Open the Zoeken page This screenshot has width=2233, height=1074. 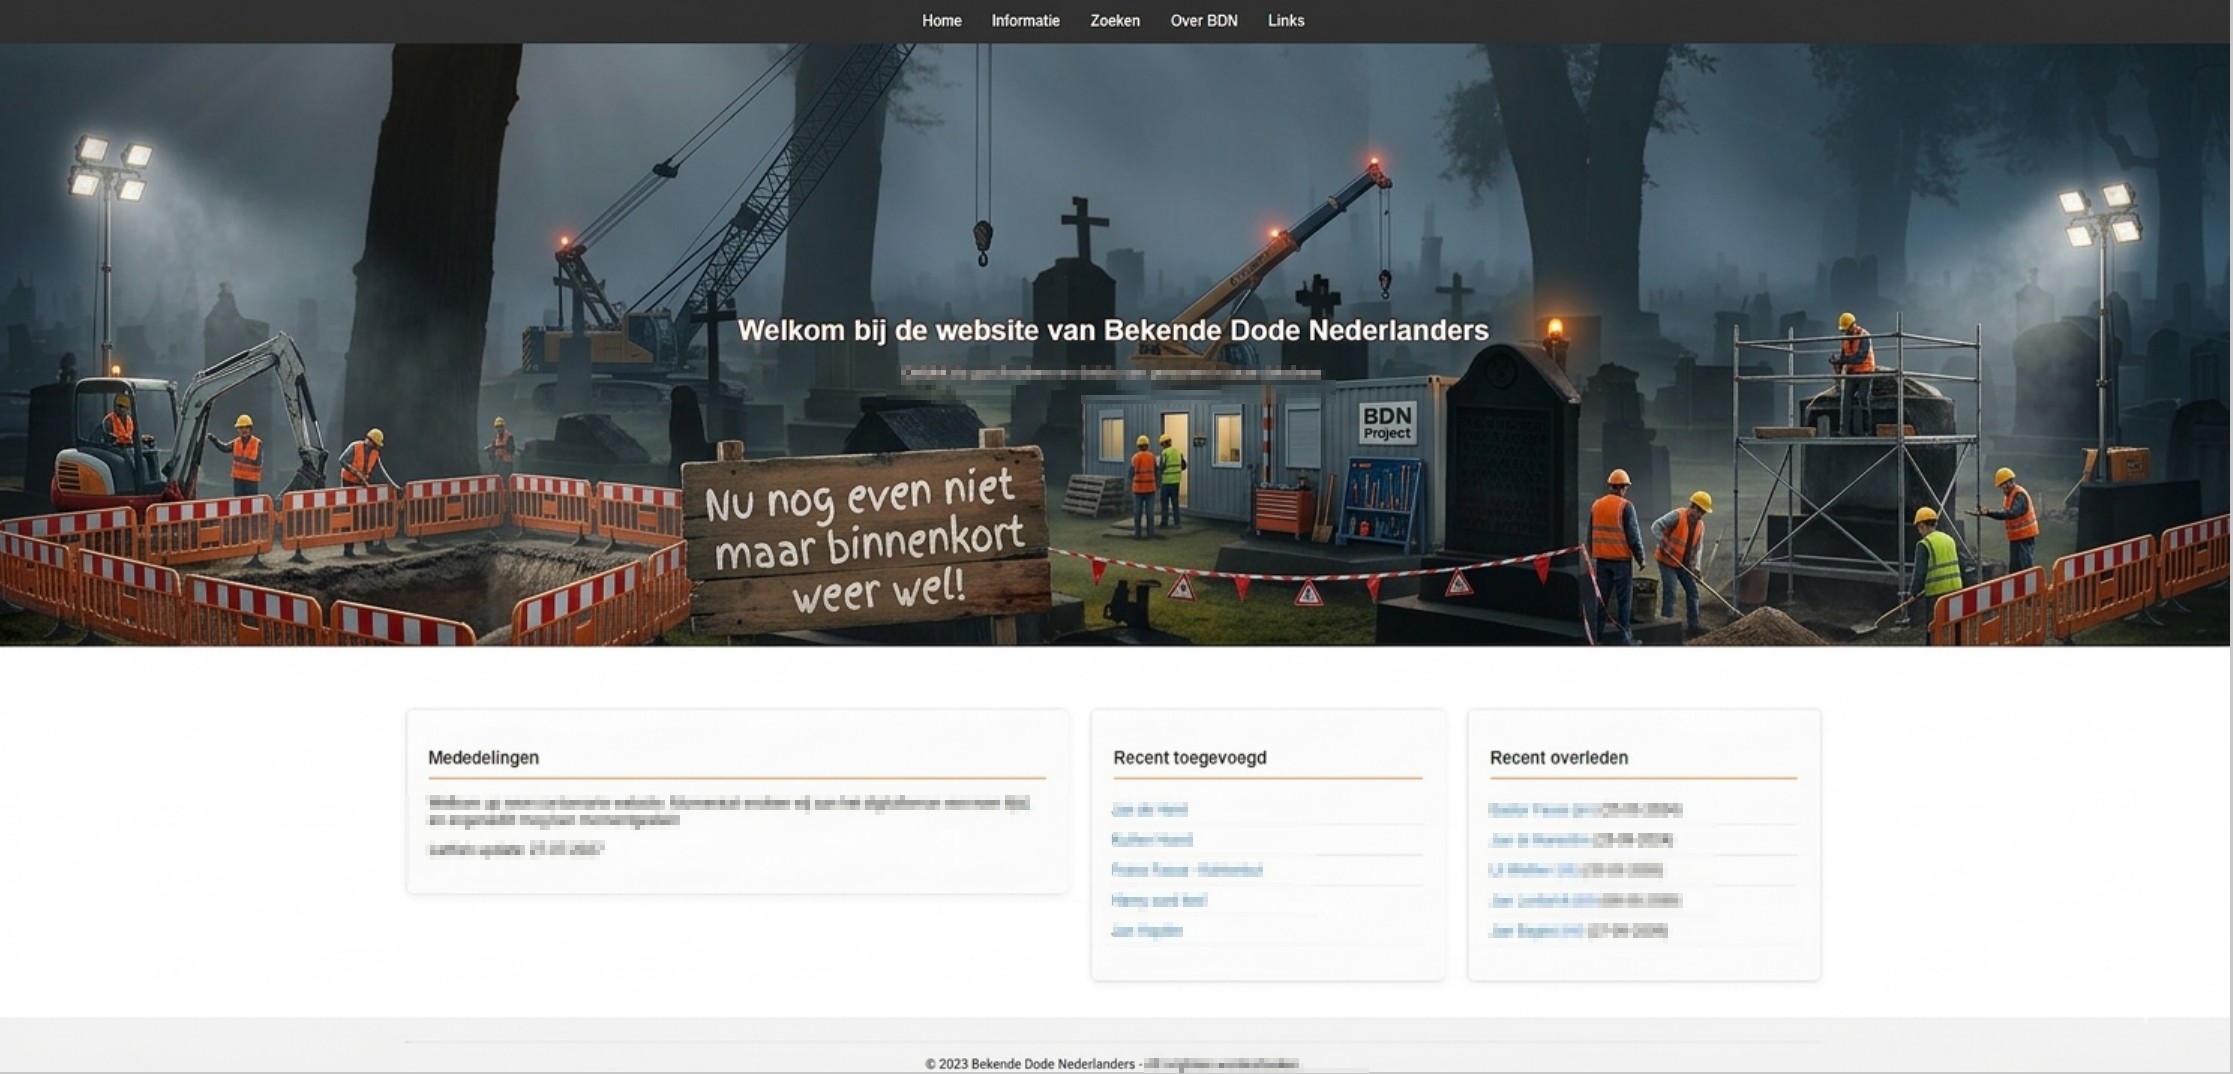1114,20
